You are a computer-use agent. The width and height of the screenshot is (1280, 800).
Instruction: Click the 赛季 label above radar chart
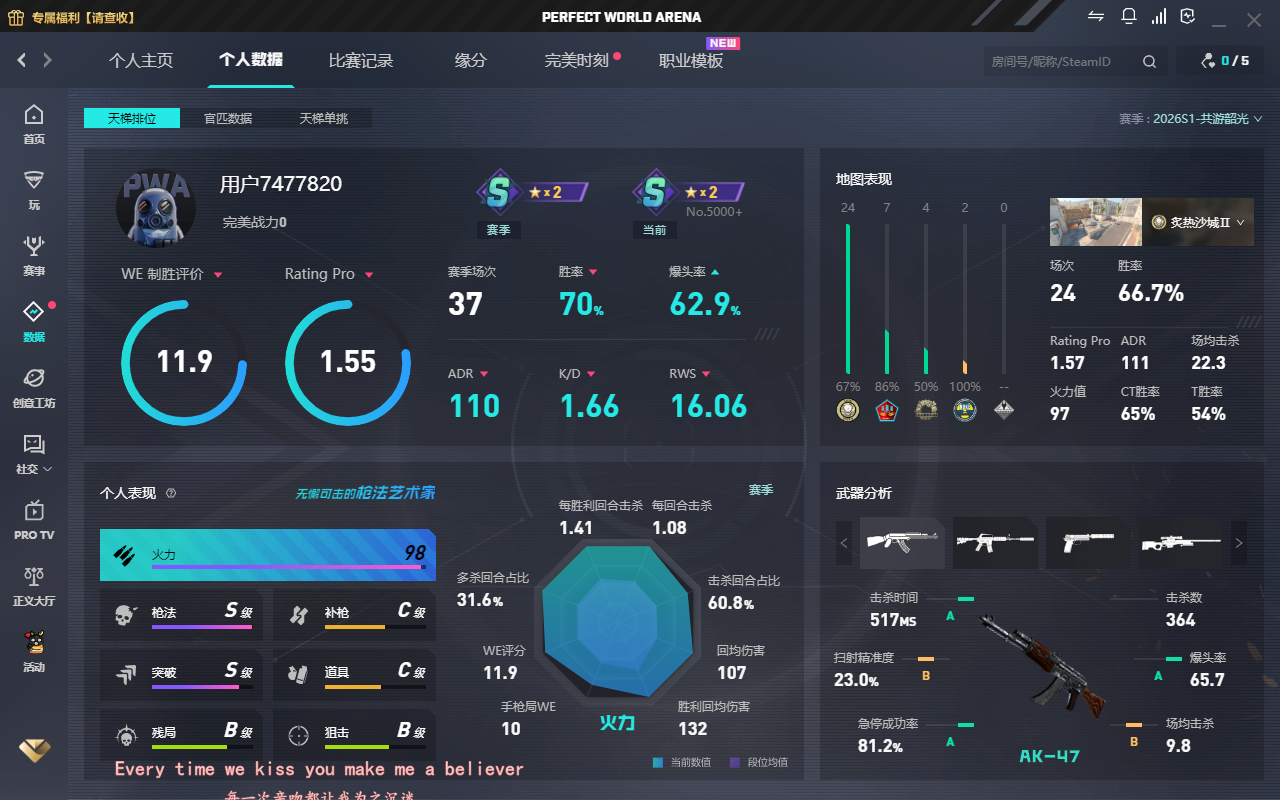[x=761, y=490]
